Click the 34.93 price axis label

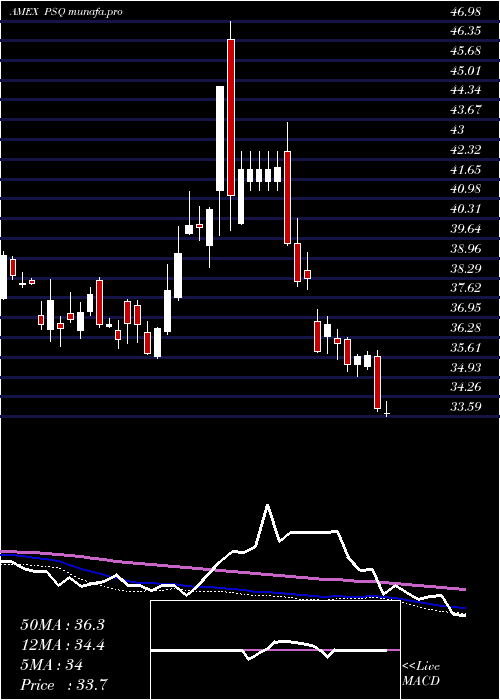point(466,368)
